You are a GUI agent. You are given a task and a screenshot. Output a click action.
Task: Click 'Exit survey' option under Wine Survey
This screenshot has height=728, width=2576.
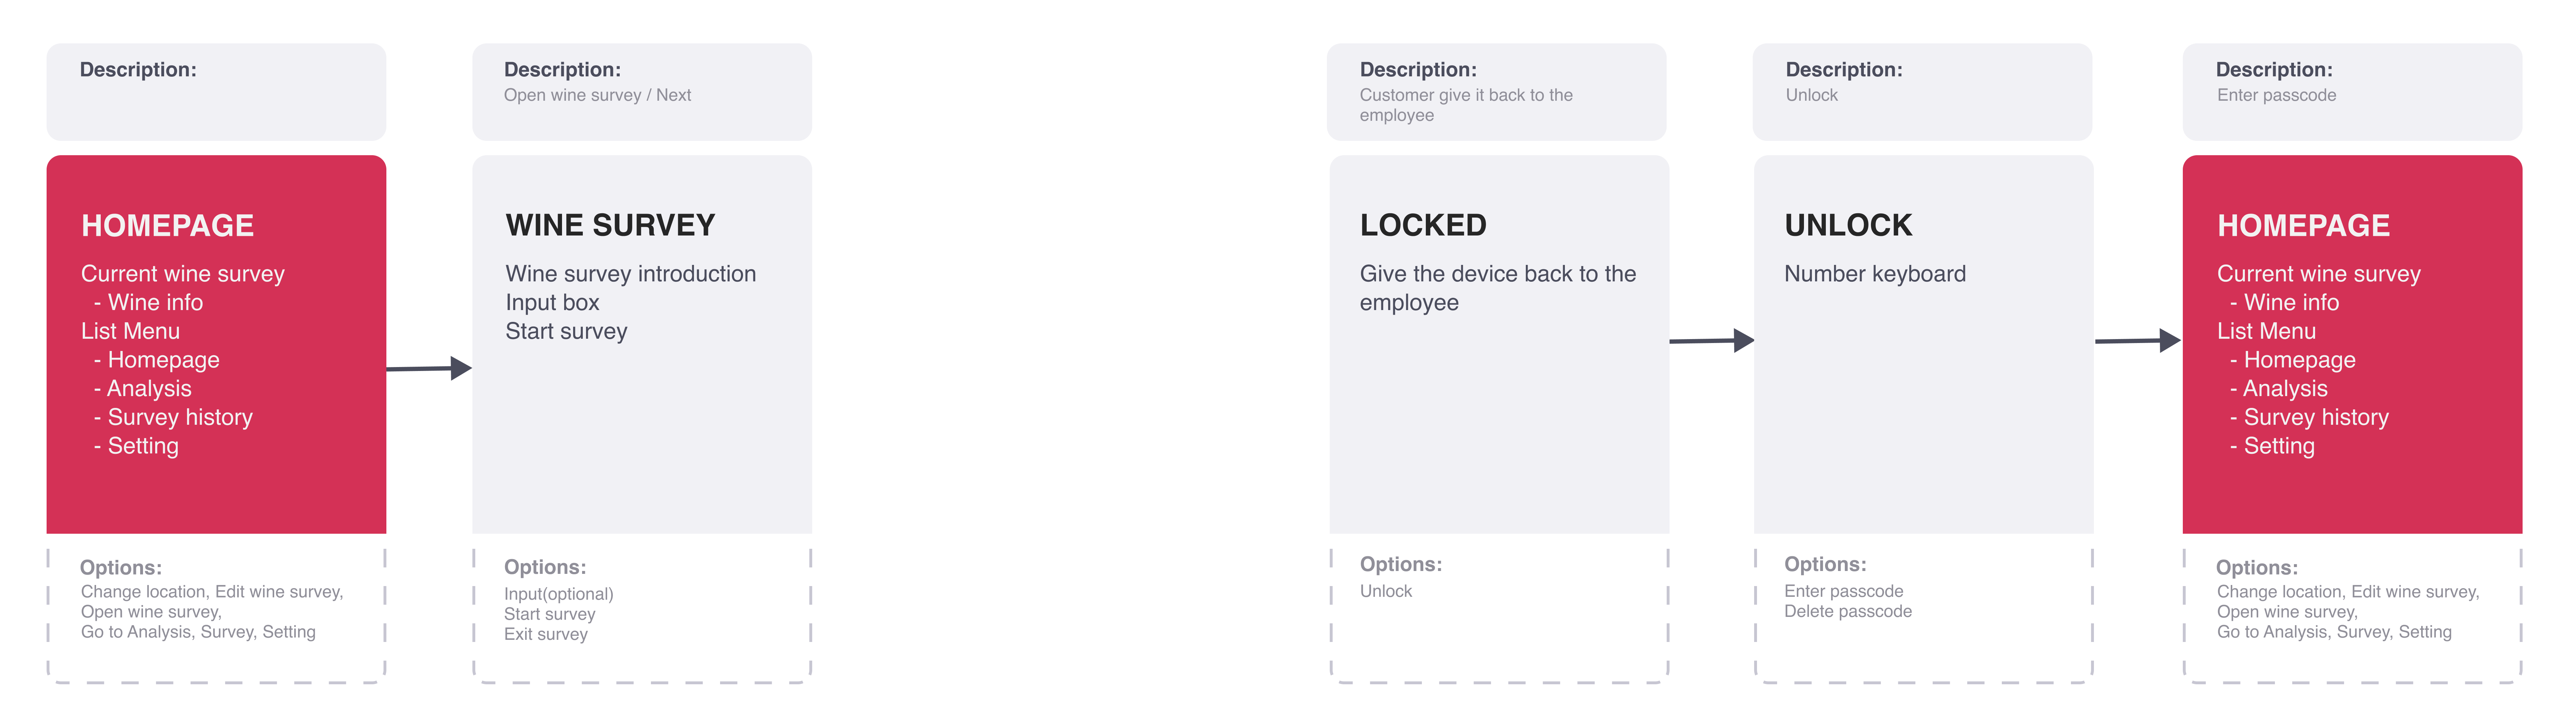click(x=546, y=634)
